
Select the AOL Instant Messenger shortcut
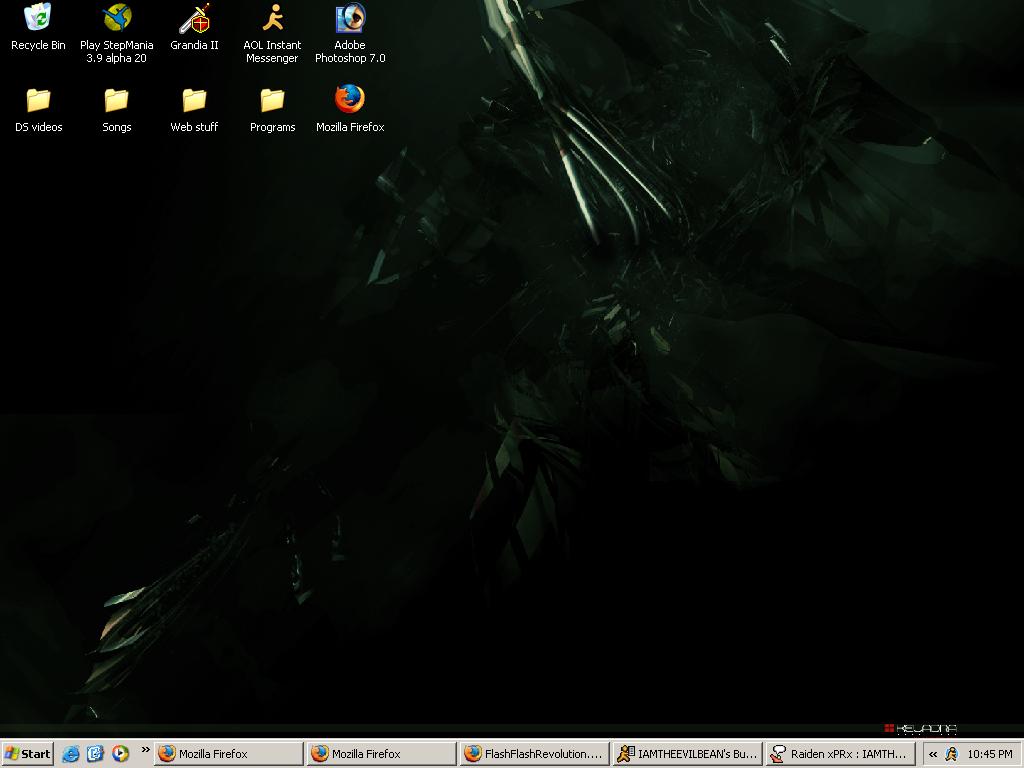point(272,33)
